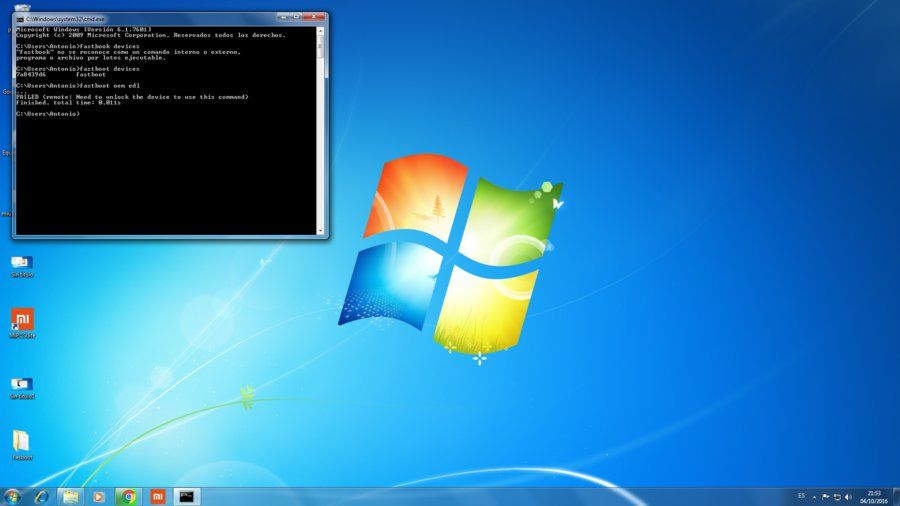Open the taskbar clock showing 04/10/2016
Image resolution: width=900 pixels, height=506 pixels.
[x=874, y=497]
